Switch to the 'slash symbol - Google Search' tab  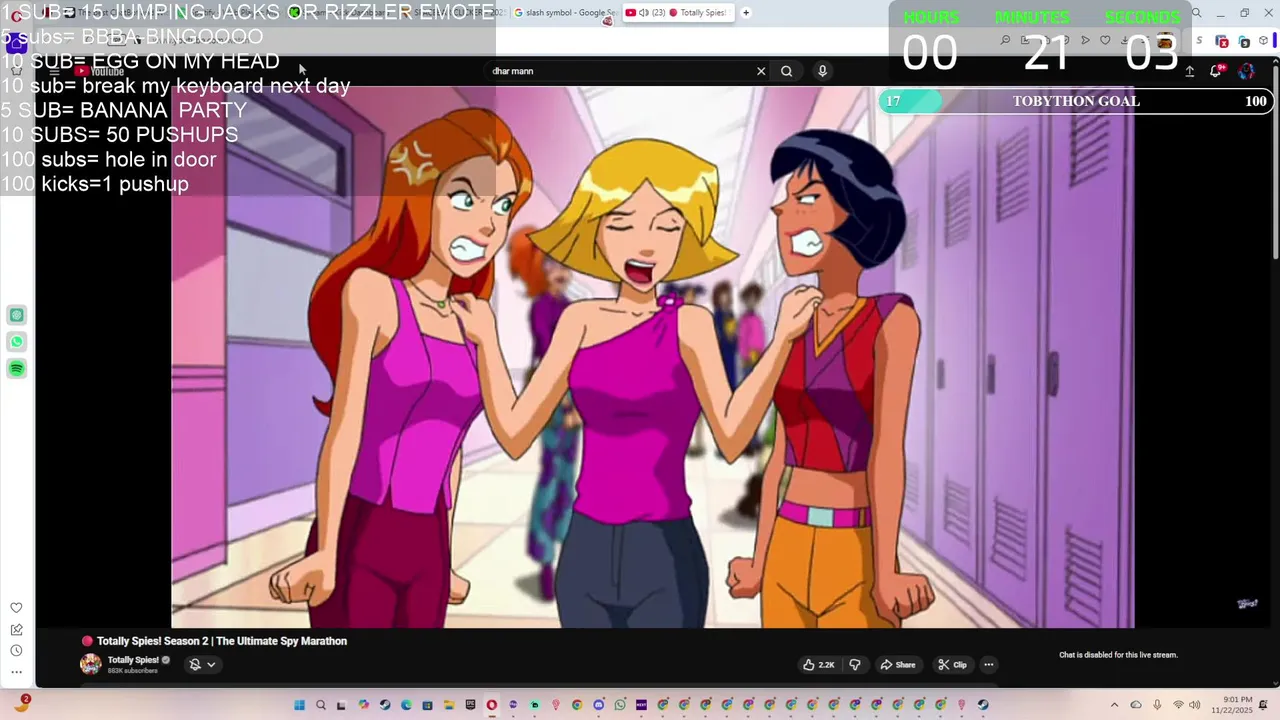point(565,13)
